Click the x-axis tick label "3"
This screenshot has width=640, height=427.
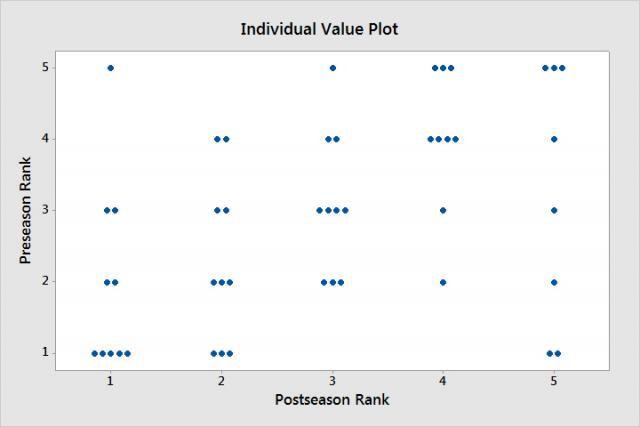(332, 381)
